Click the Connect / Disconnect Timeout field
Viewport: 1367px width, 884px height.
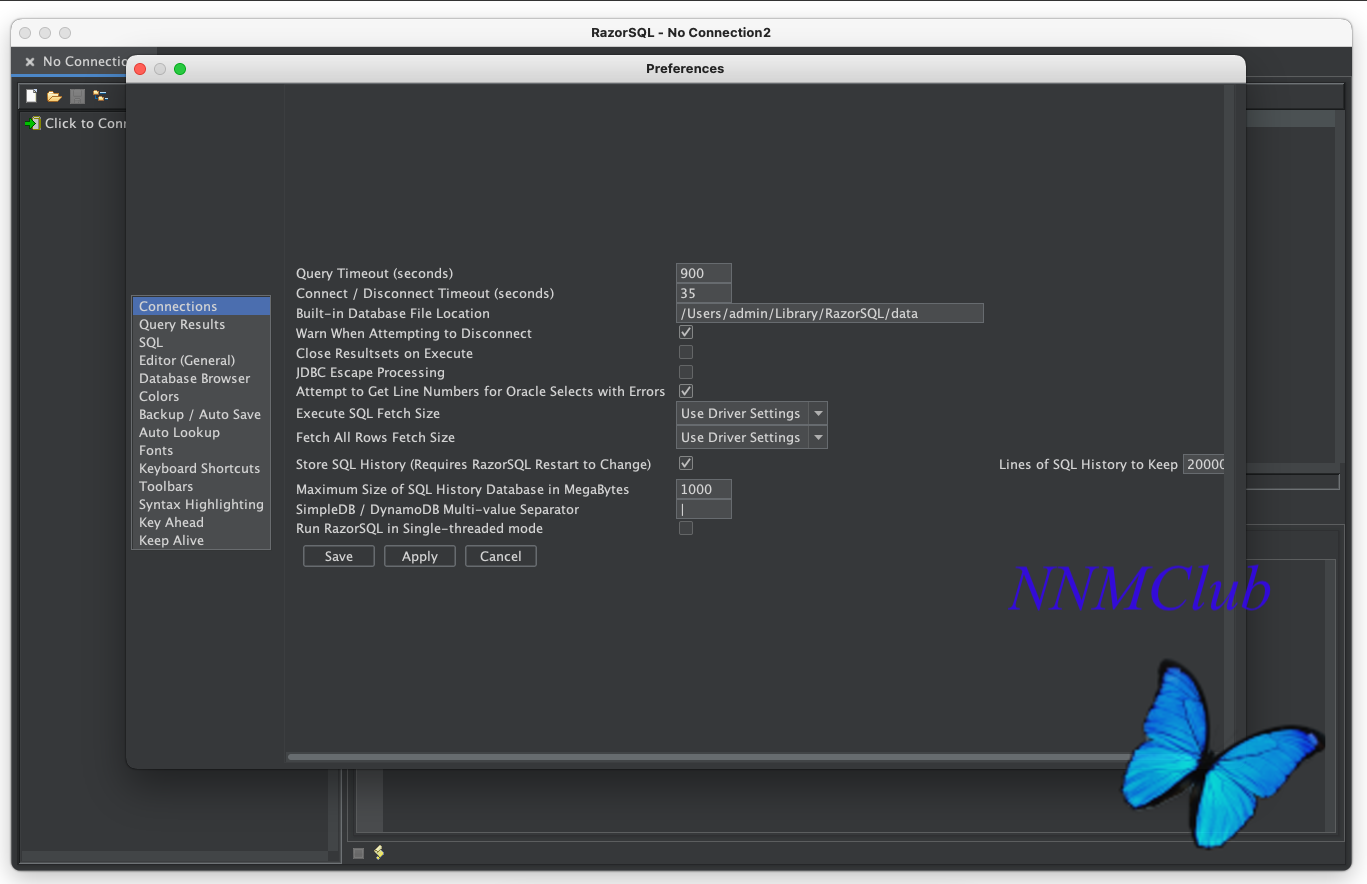(x=704, y=293)
